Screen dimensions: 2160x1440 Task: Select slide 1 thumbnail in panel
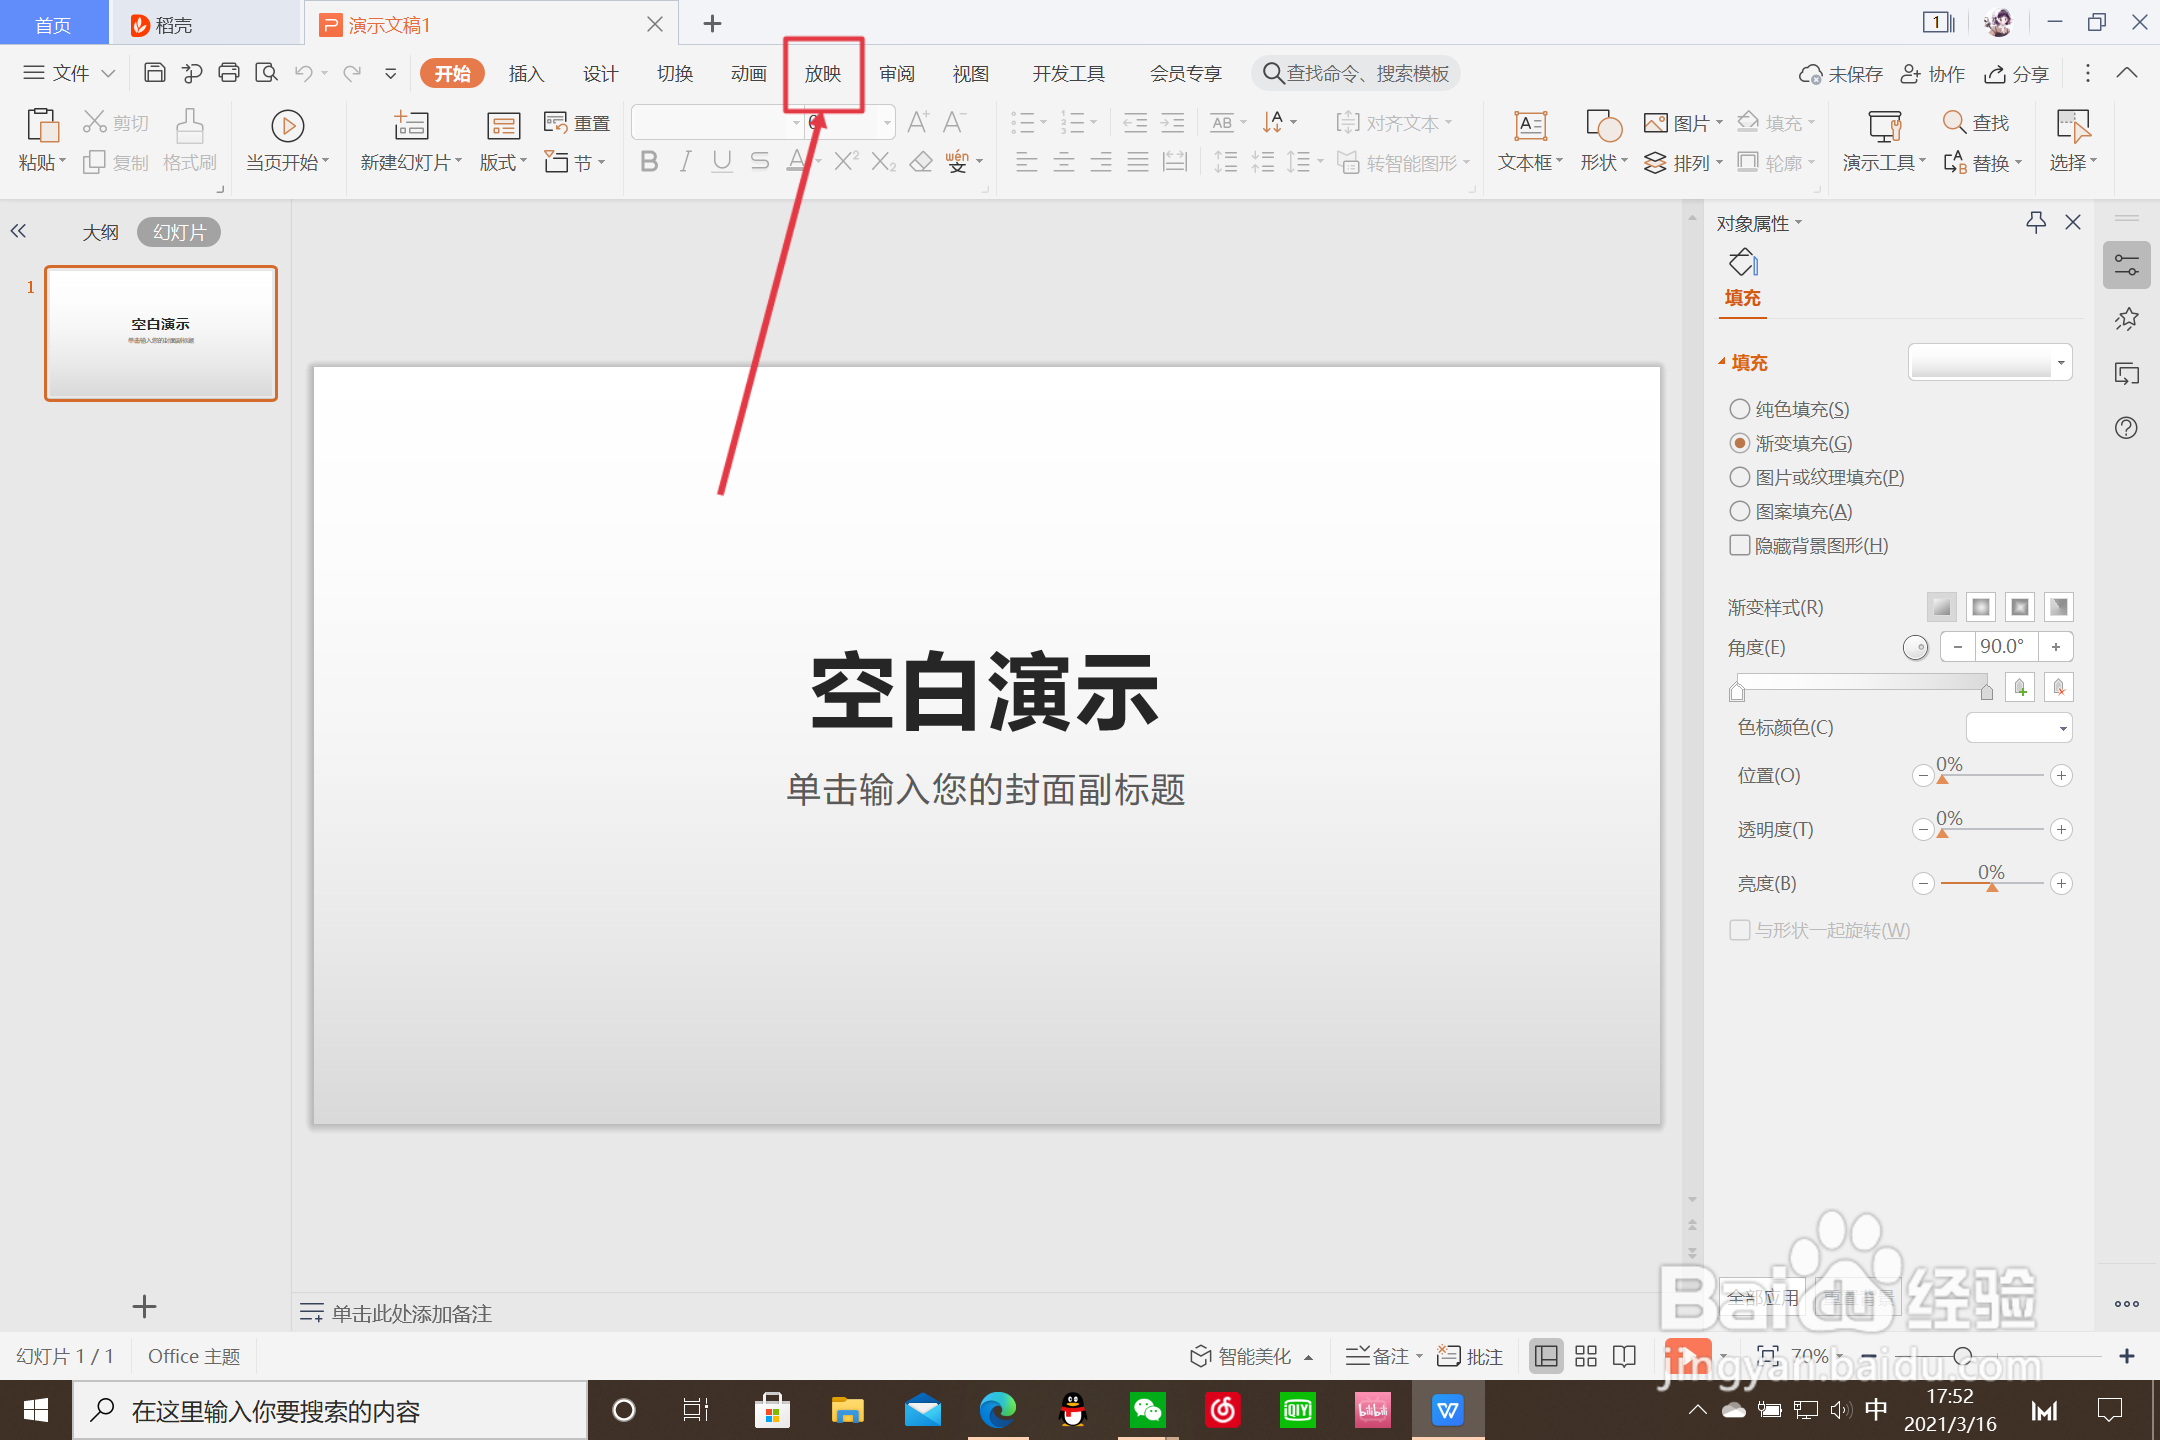(161, 333)
